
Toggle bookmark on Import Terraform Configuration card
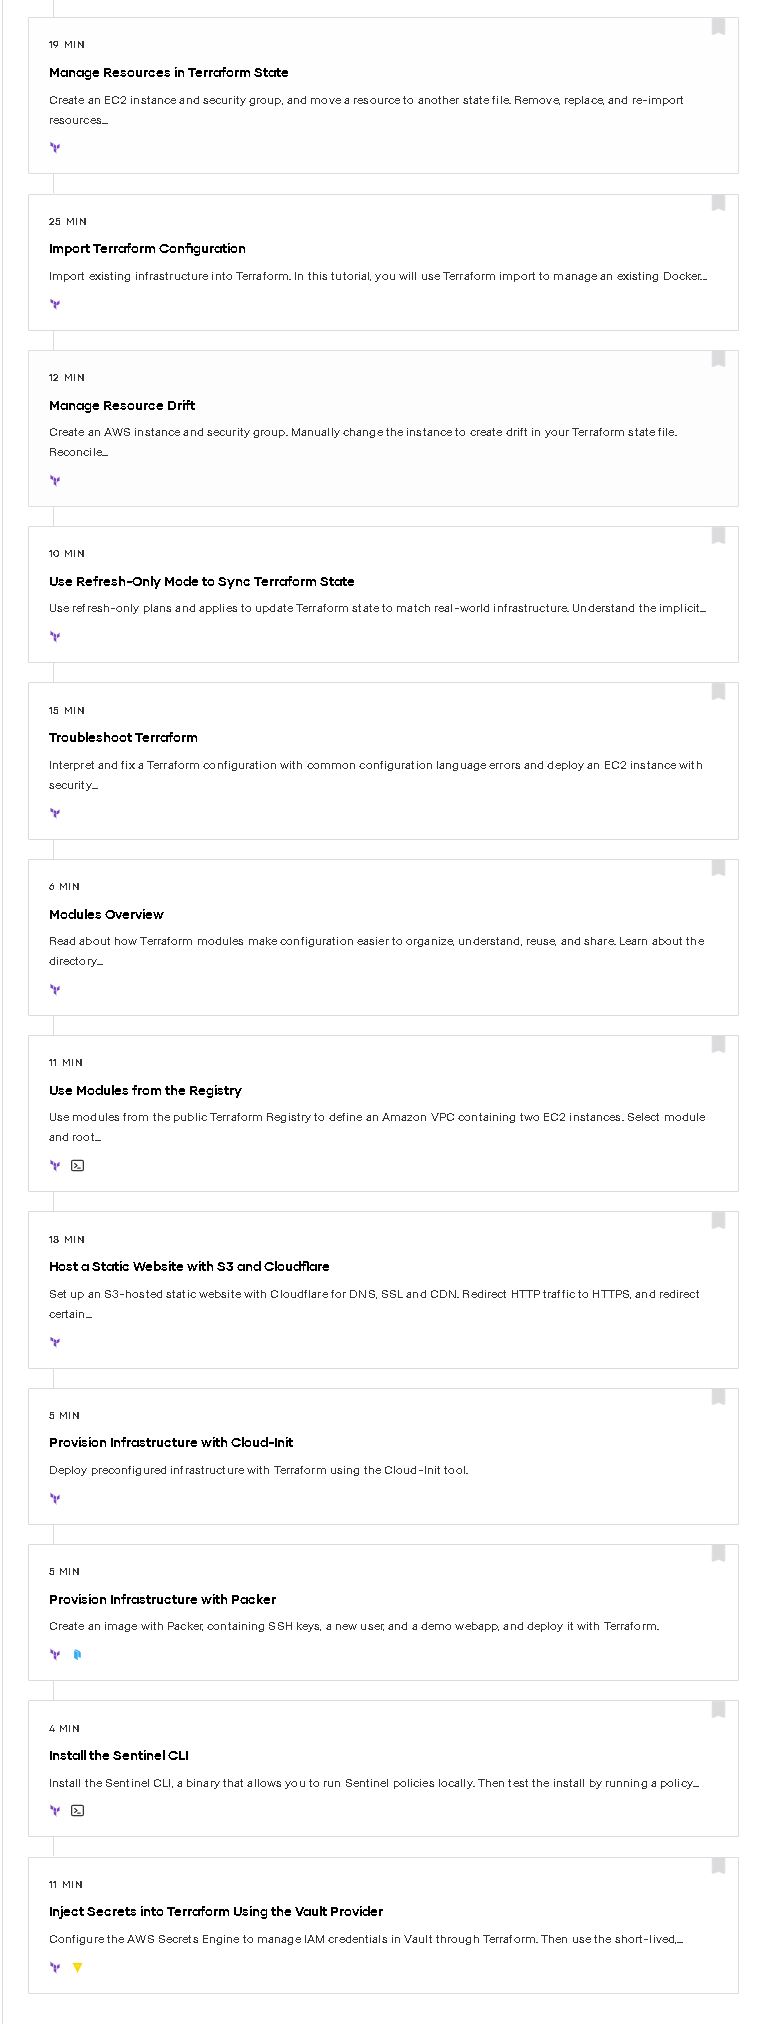pyautogui.click(x=718, y=204)
